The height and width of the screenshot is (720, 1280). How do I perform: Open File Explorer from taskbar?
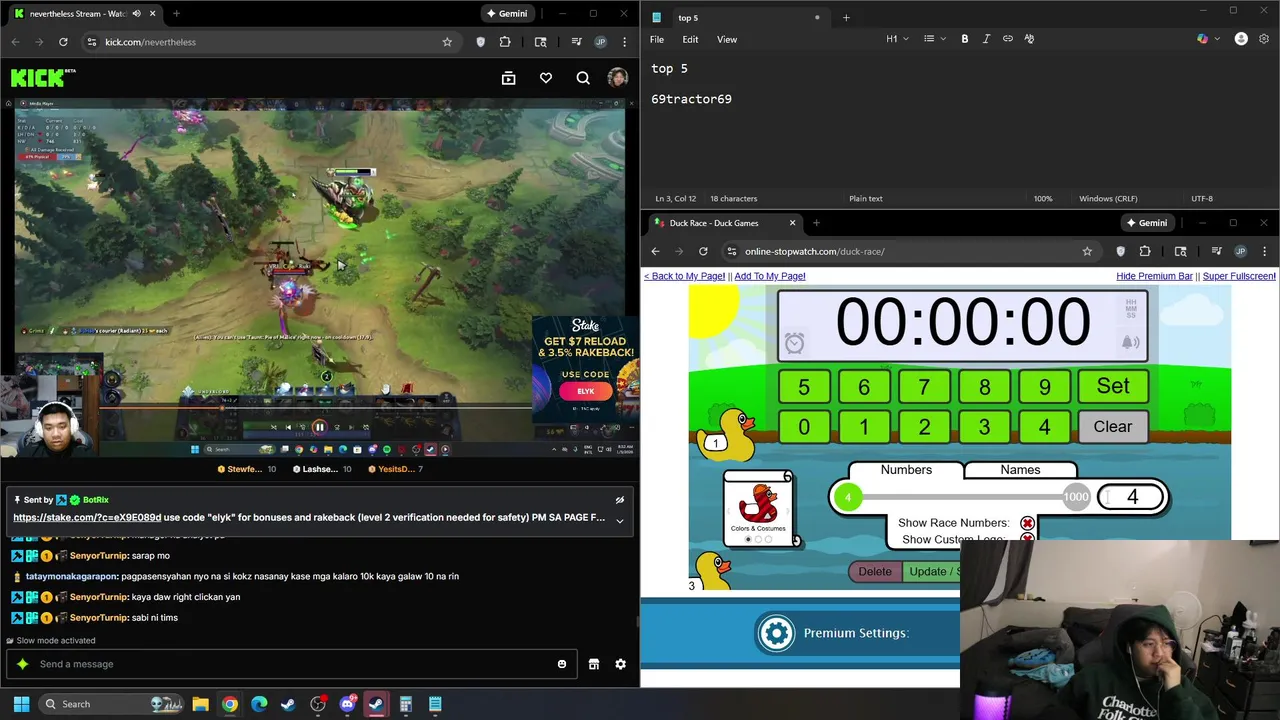(200, 704)
